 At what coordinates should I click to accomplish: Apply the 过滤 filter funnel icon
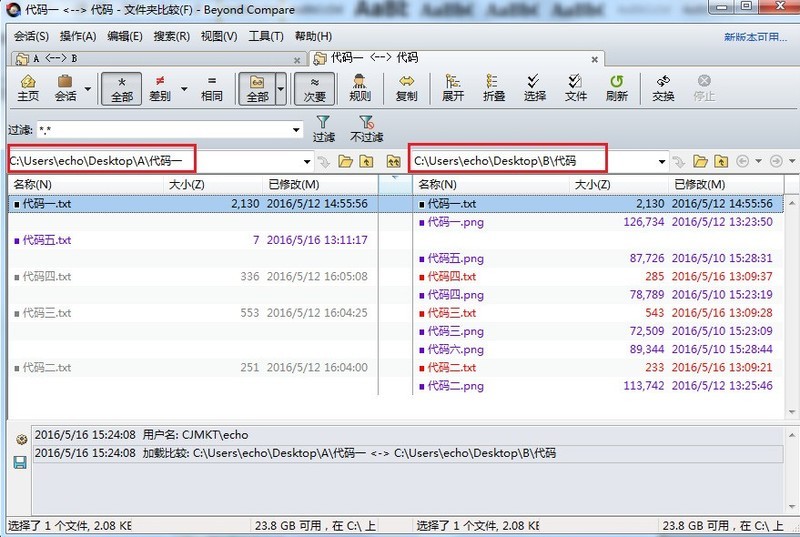coord(323,129)
